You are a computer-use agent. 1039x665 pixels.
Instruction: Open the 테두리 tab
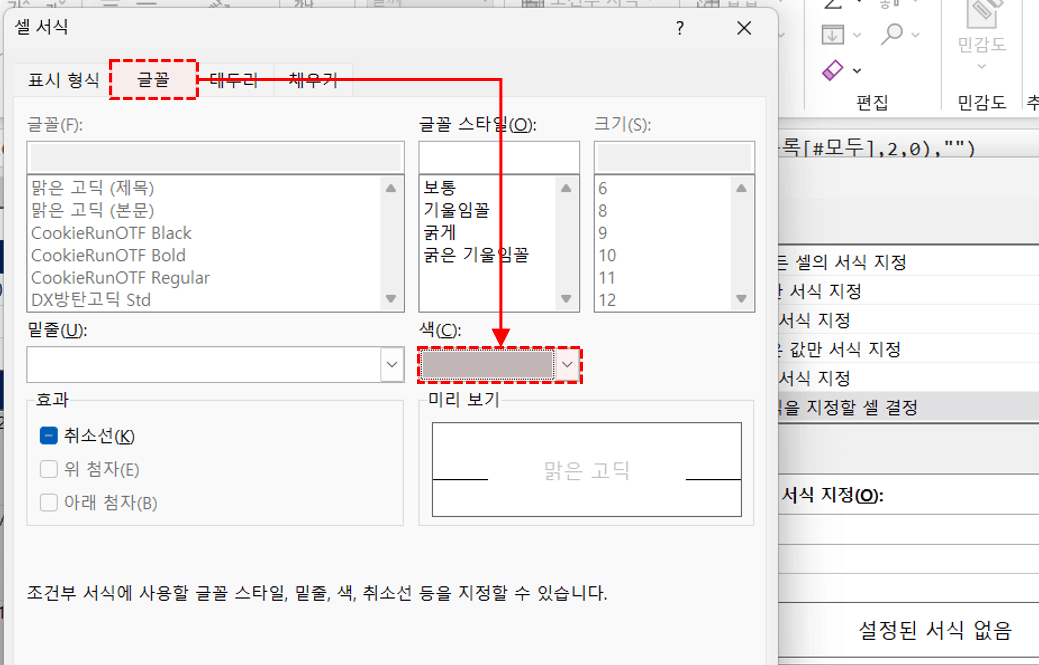(235, 81)
